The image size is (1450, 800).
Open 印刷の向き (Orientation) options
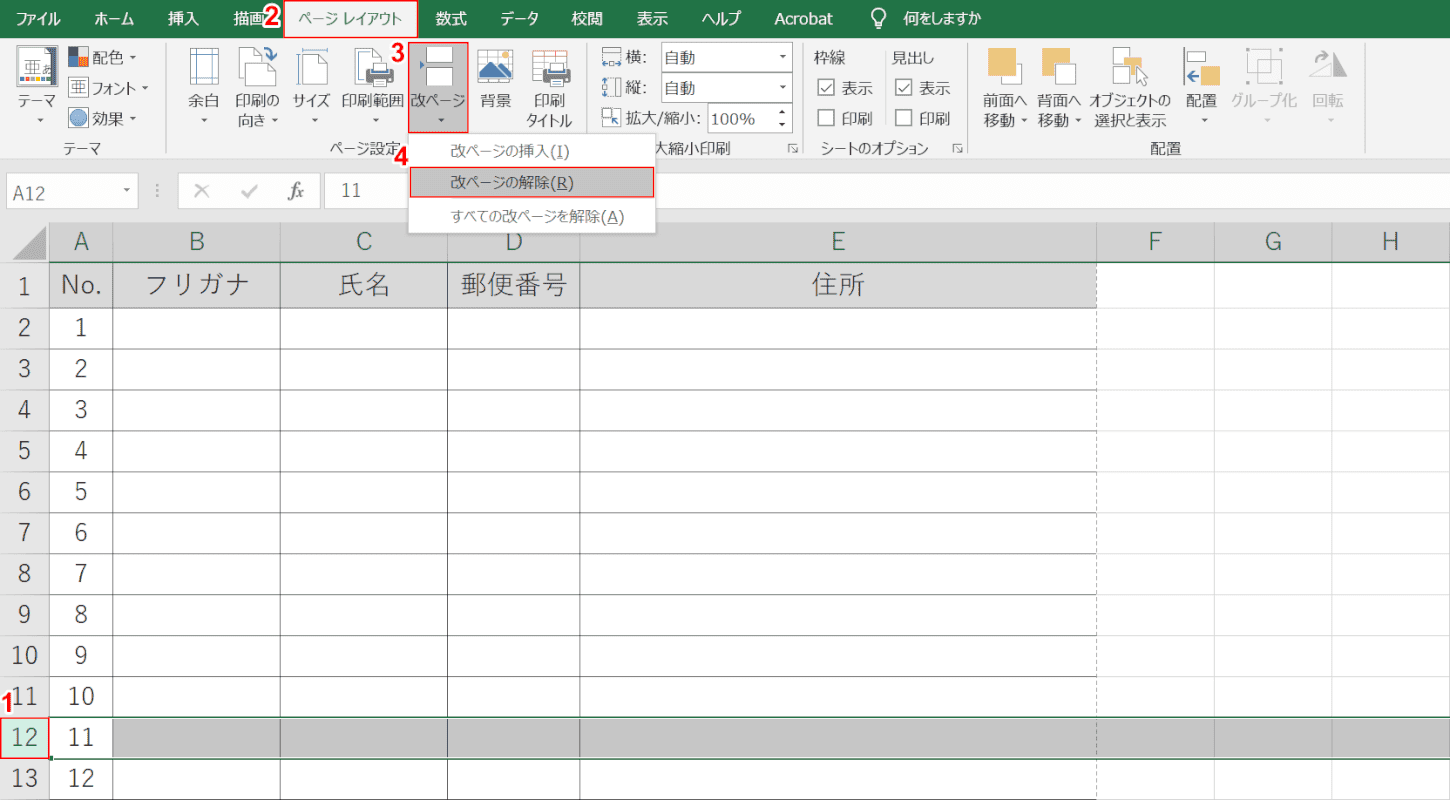pyautogui.click(x=258, y=86)
